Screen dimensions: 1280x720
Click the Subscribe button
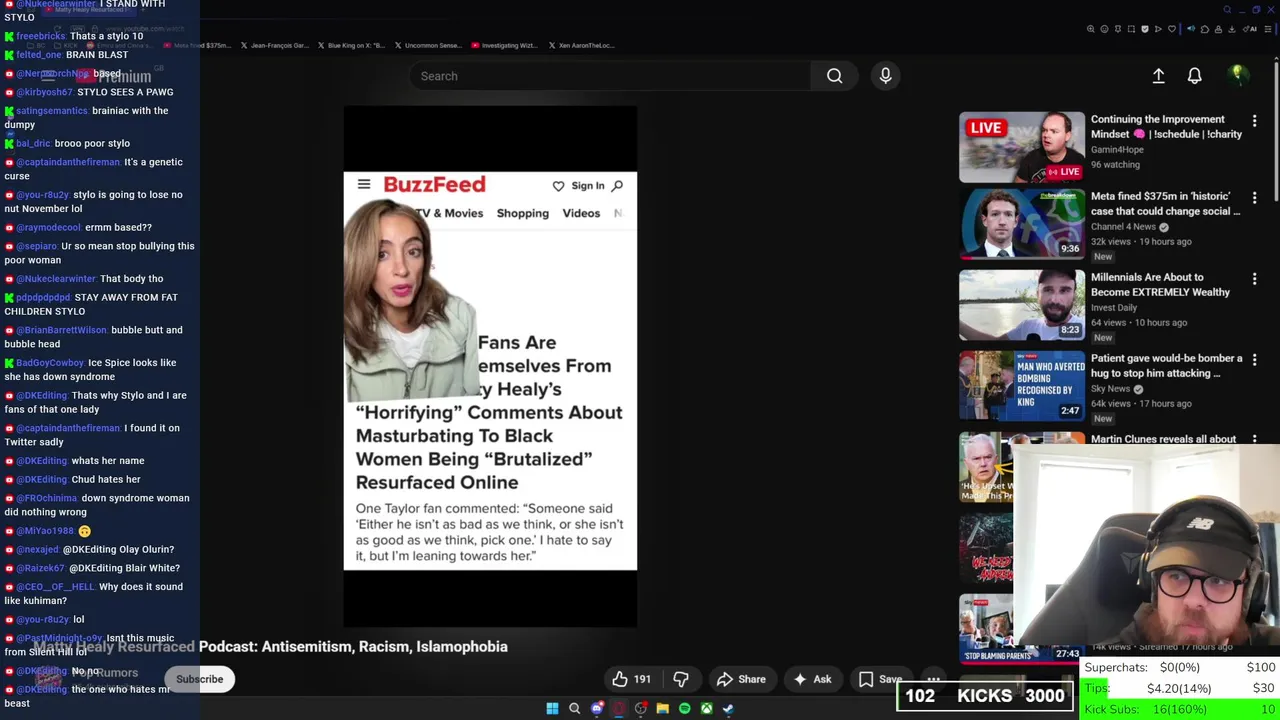point(199,679)
